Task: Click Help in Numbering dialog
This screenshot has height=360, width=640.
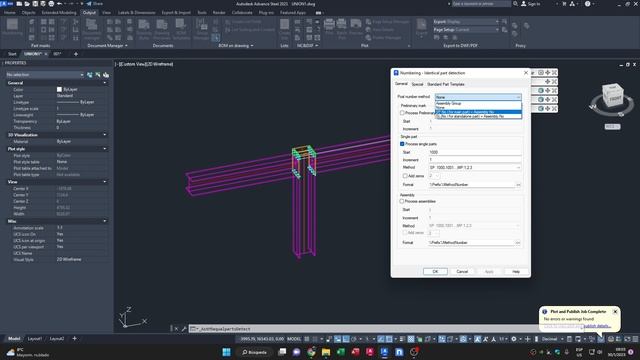Action: coord(516,271)
